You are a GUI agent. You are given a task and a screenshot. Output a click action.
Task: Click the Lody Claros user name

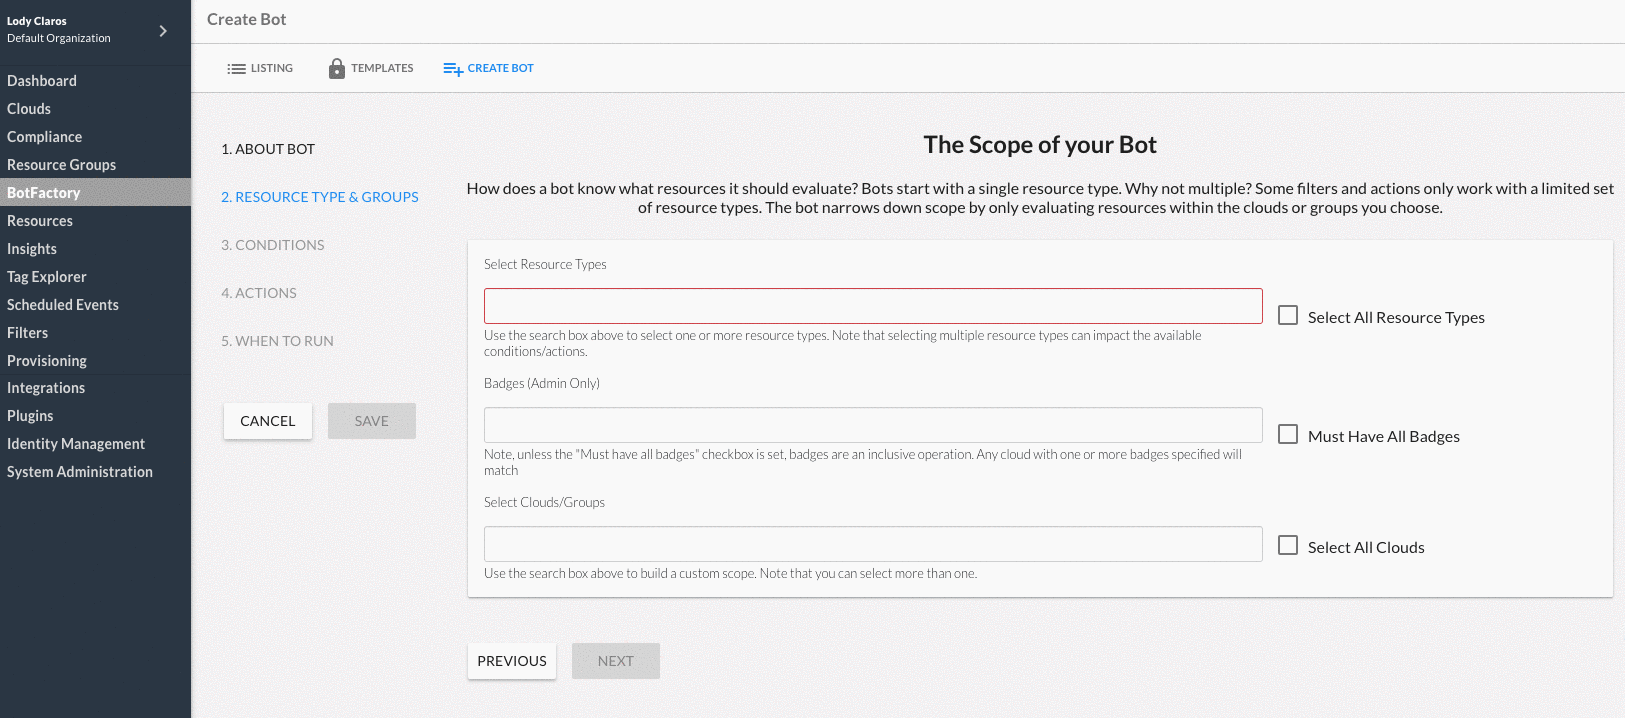(x=37, y=21)
